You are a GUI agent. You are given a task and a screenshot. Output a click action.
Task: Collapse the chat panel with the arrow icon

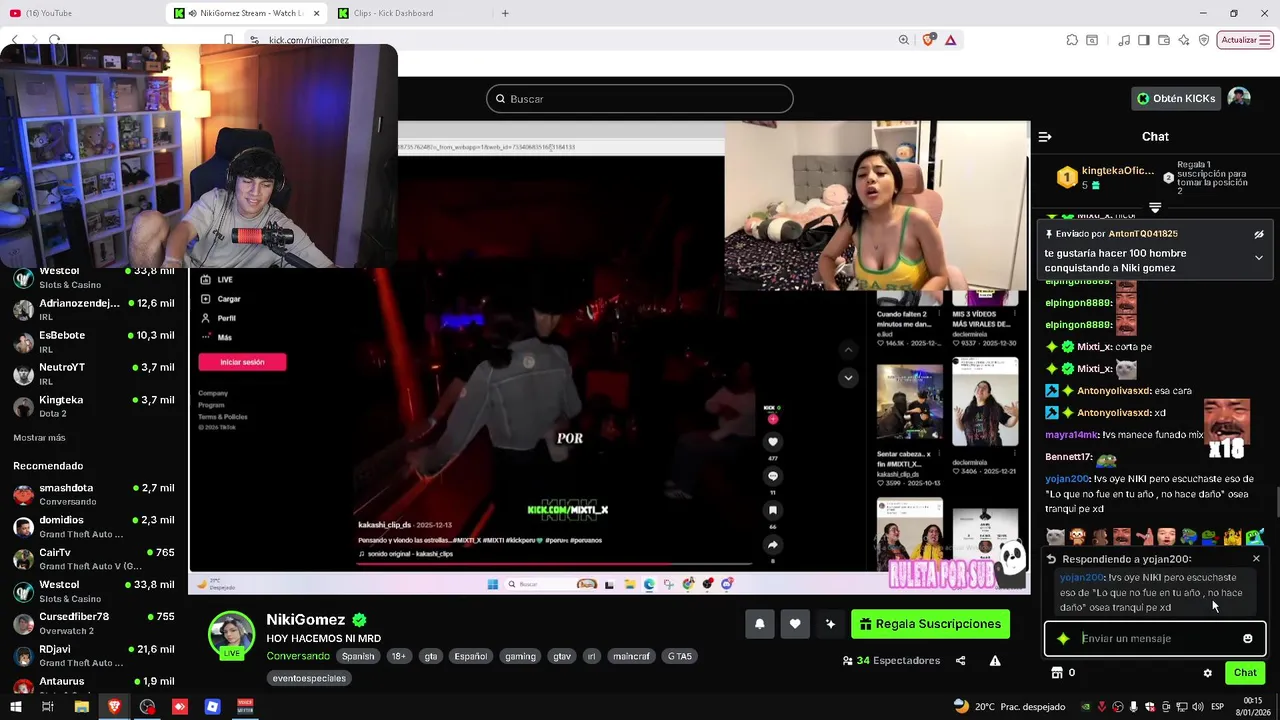tap(1045, 136)
